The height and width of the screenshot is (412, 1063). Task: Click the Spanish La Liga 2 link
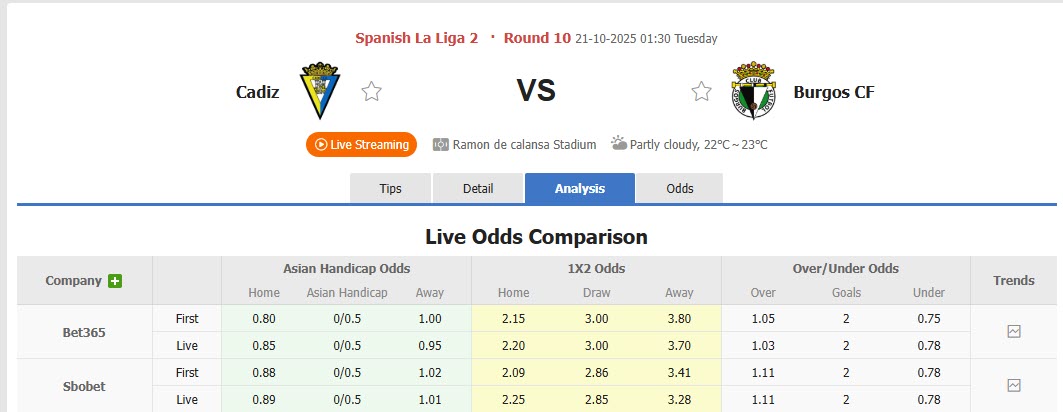pos(416,38)
